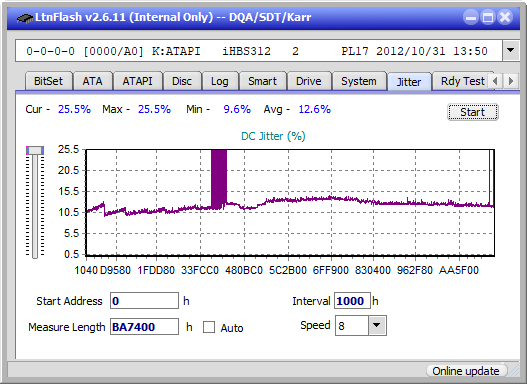Open the Drive tab
Viewport: 527px width, 384px height.
tap(309, 81)
